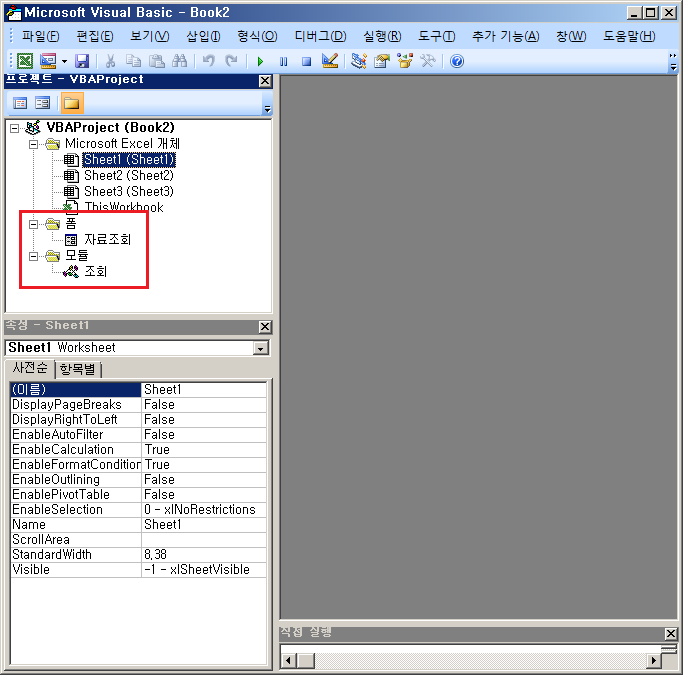The width and height of the screenshot is (683, 675).
Task: Toggle Folders view in project panel
Action: (x=72, y=103)
